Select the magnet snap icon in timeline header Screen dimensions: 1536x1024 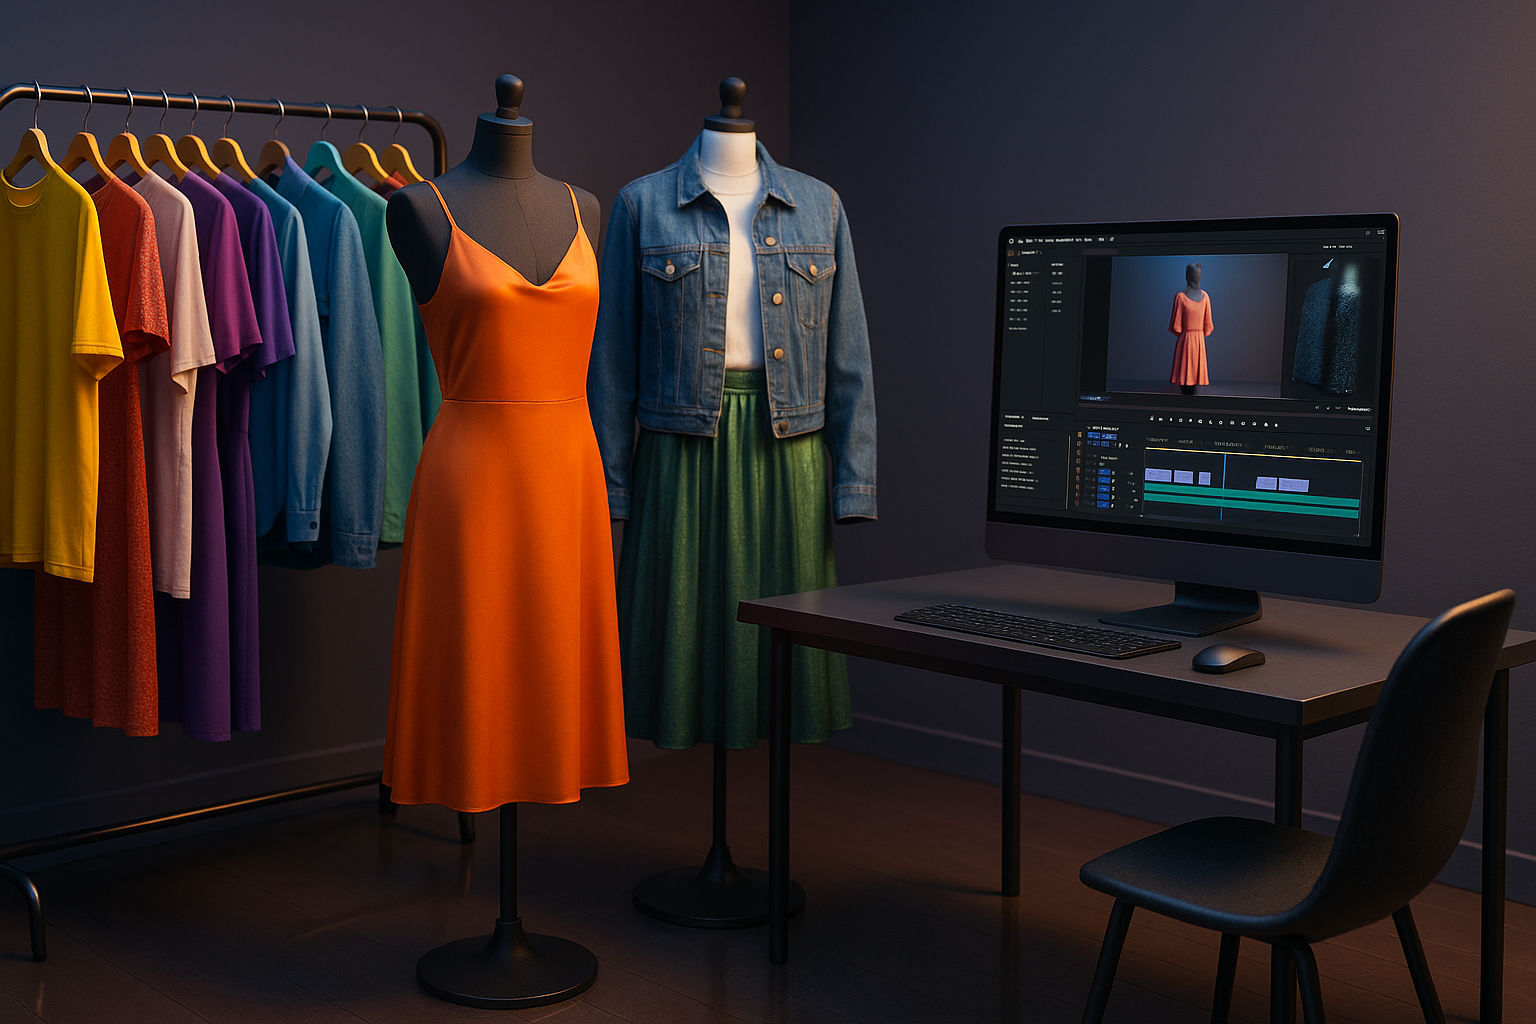(1122, 444)
